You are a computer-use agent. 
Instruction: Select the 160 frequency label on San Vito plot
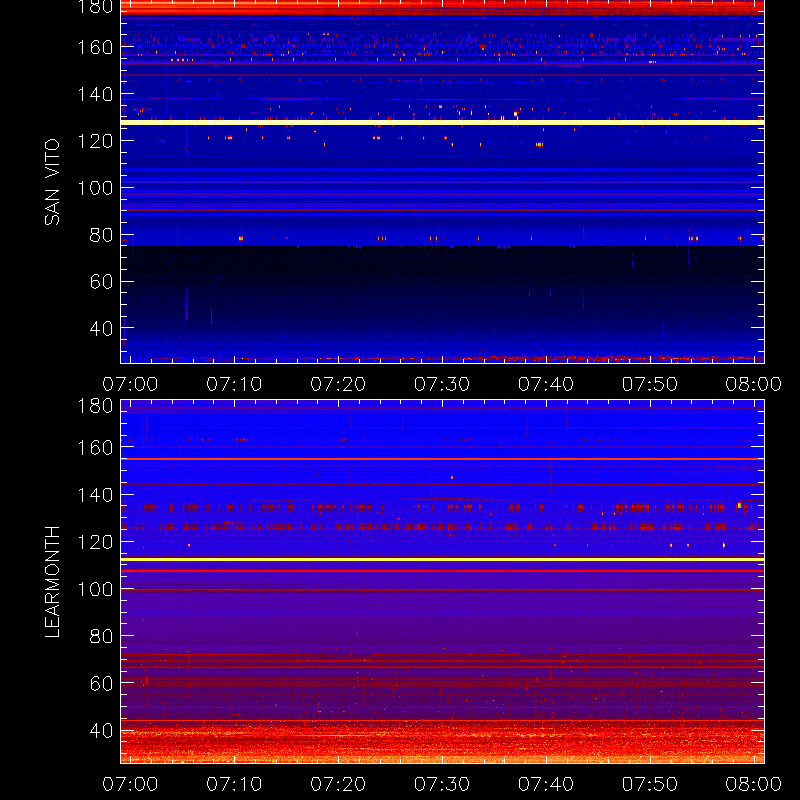click(95, 47)
